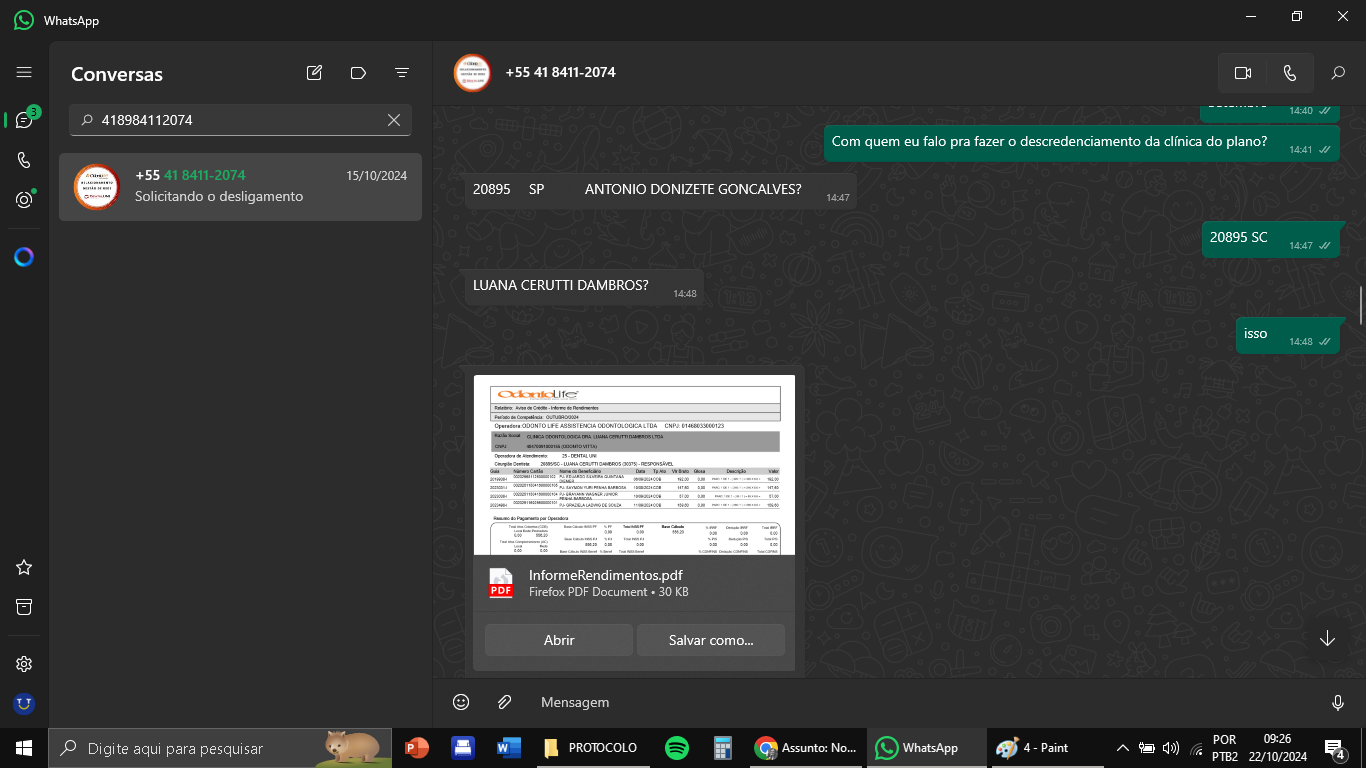Open the emoji picker
Screen dimensions: 1366x768
pyautogui.click(x=461, y=703)
